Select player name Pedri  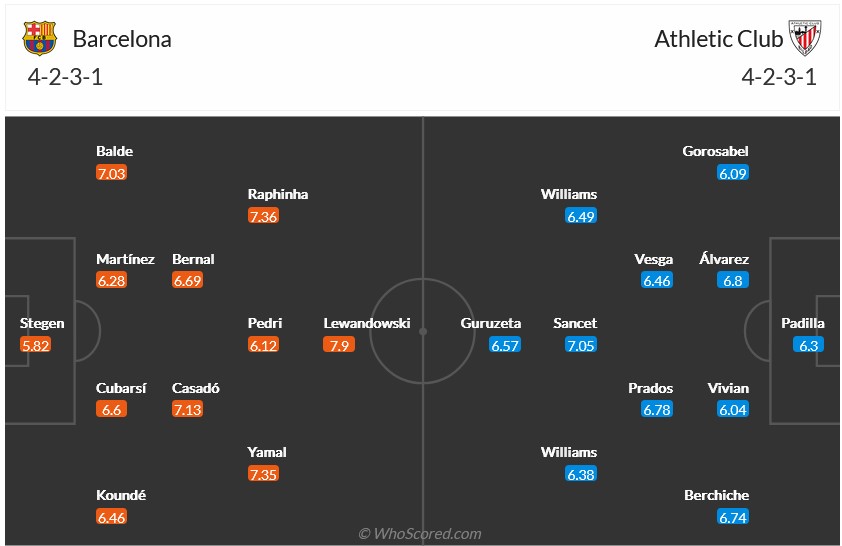(265, 323)
